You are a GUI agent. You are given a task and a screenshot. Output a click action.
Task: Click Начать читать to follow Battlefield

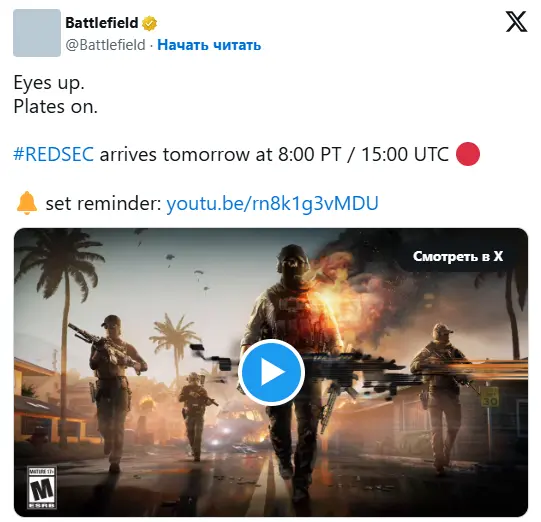point(209,45)
